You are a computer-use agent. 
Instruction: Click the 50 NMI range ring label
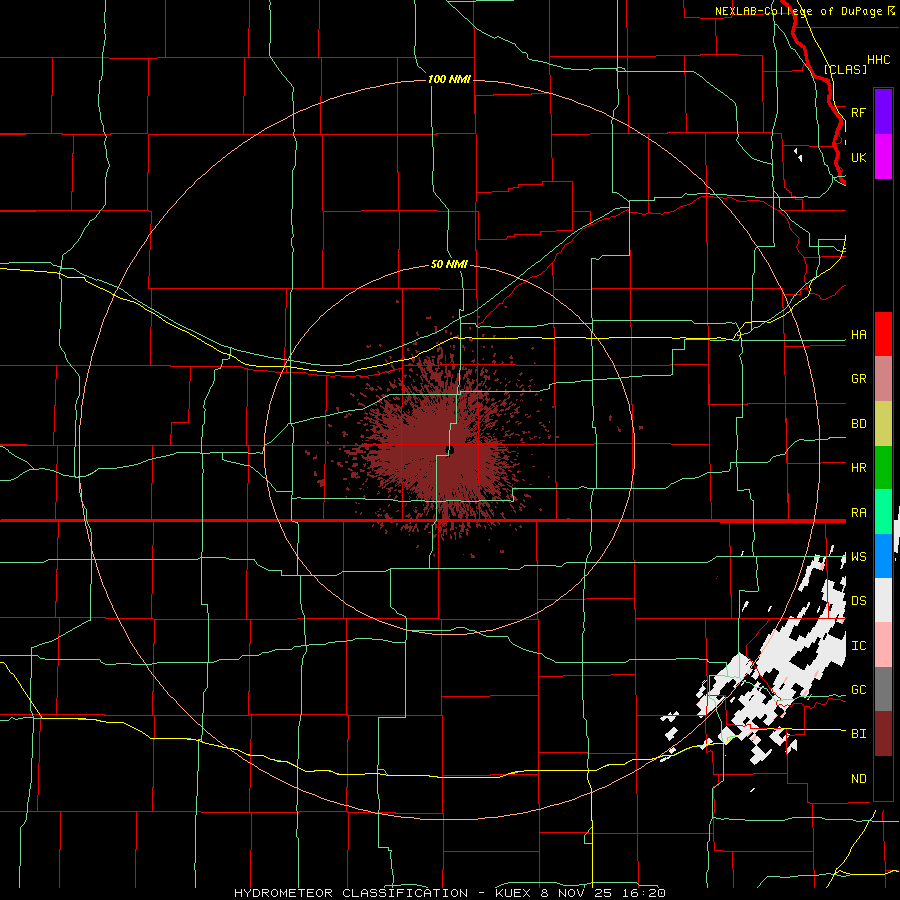click(x=449, y=265)
